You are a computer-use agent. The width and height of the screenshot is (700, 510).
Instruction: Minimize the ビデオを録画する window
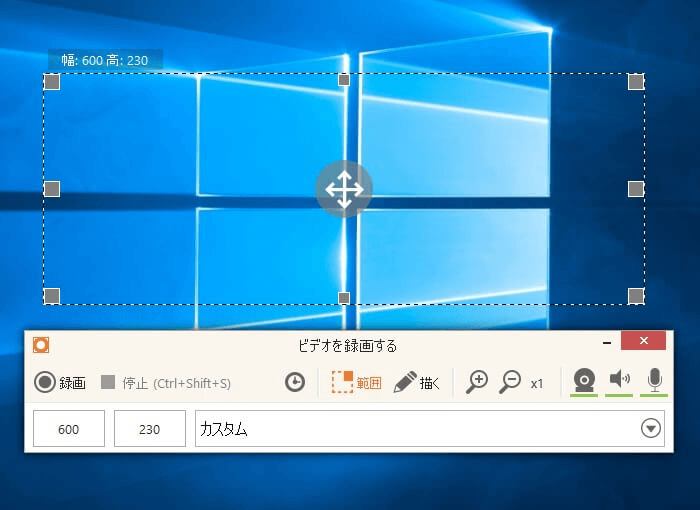[607, 343]
